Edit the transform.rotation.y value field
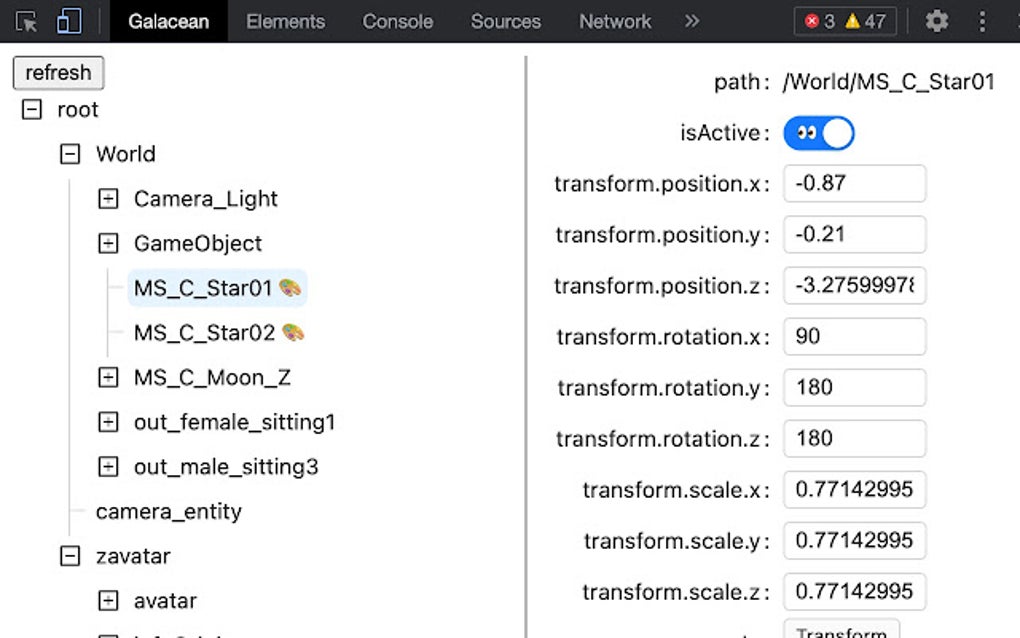This screenshot has width=1020, height=638. point(854,388)
